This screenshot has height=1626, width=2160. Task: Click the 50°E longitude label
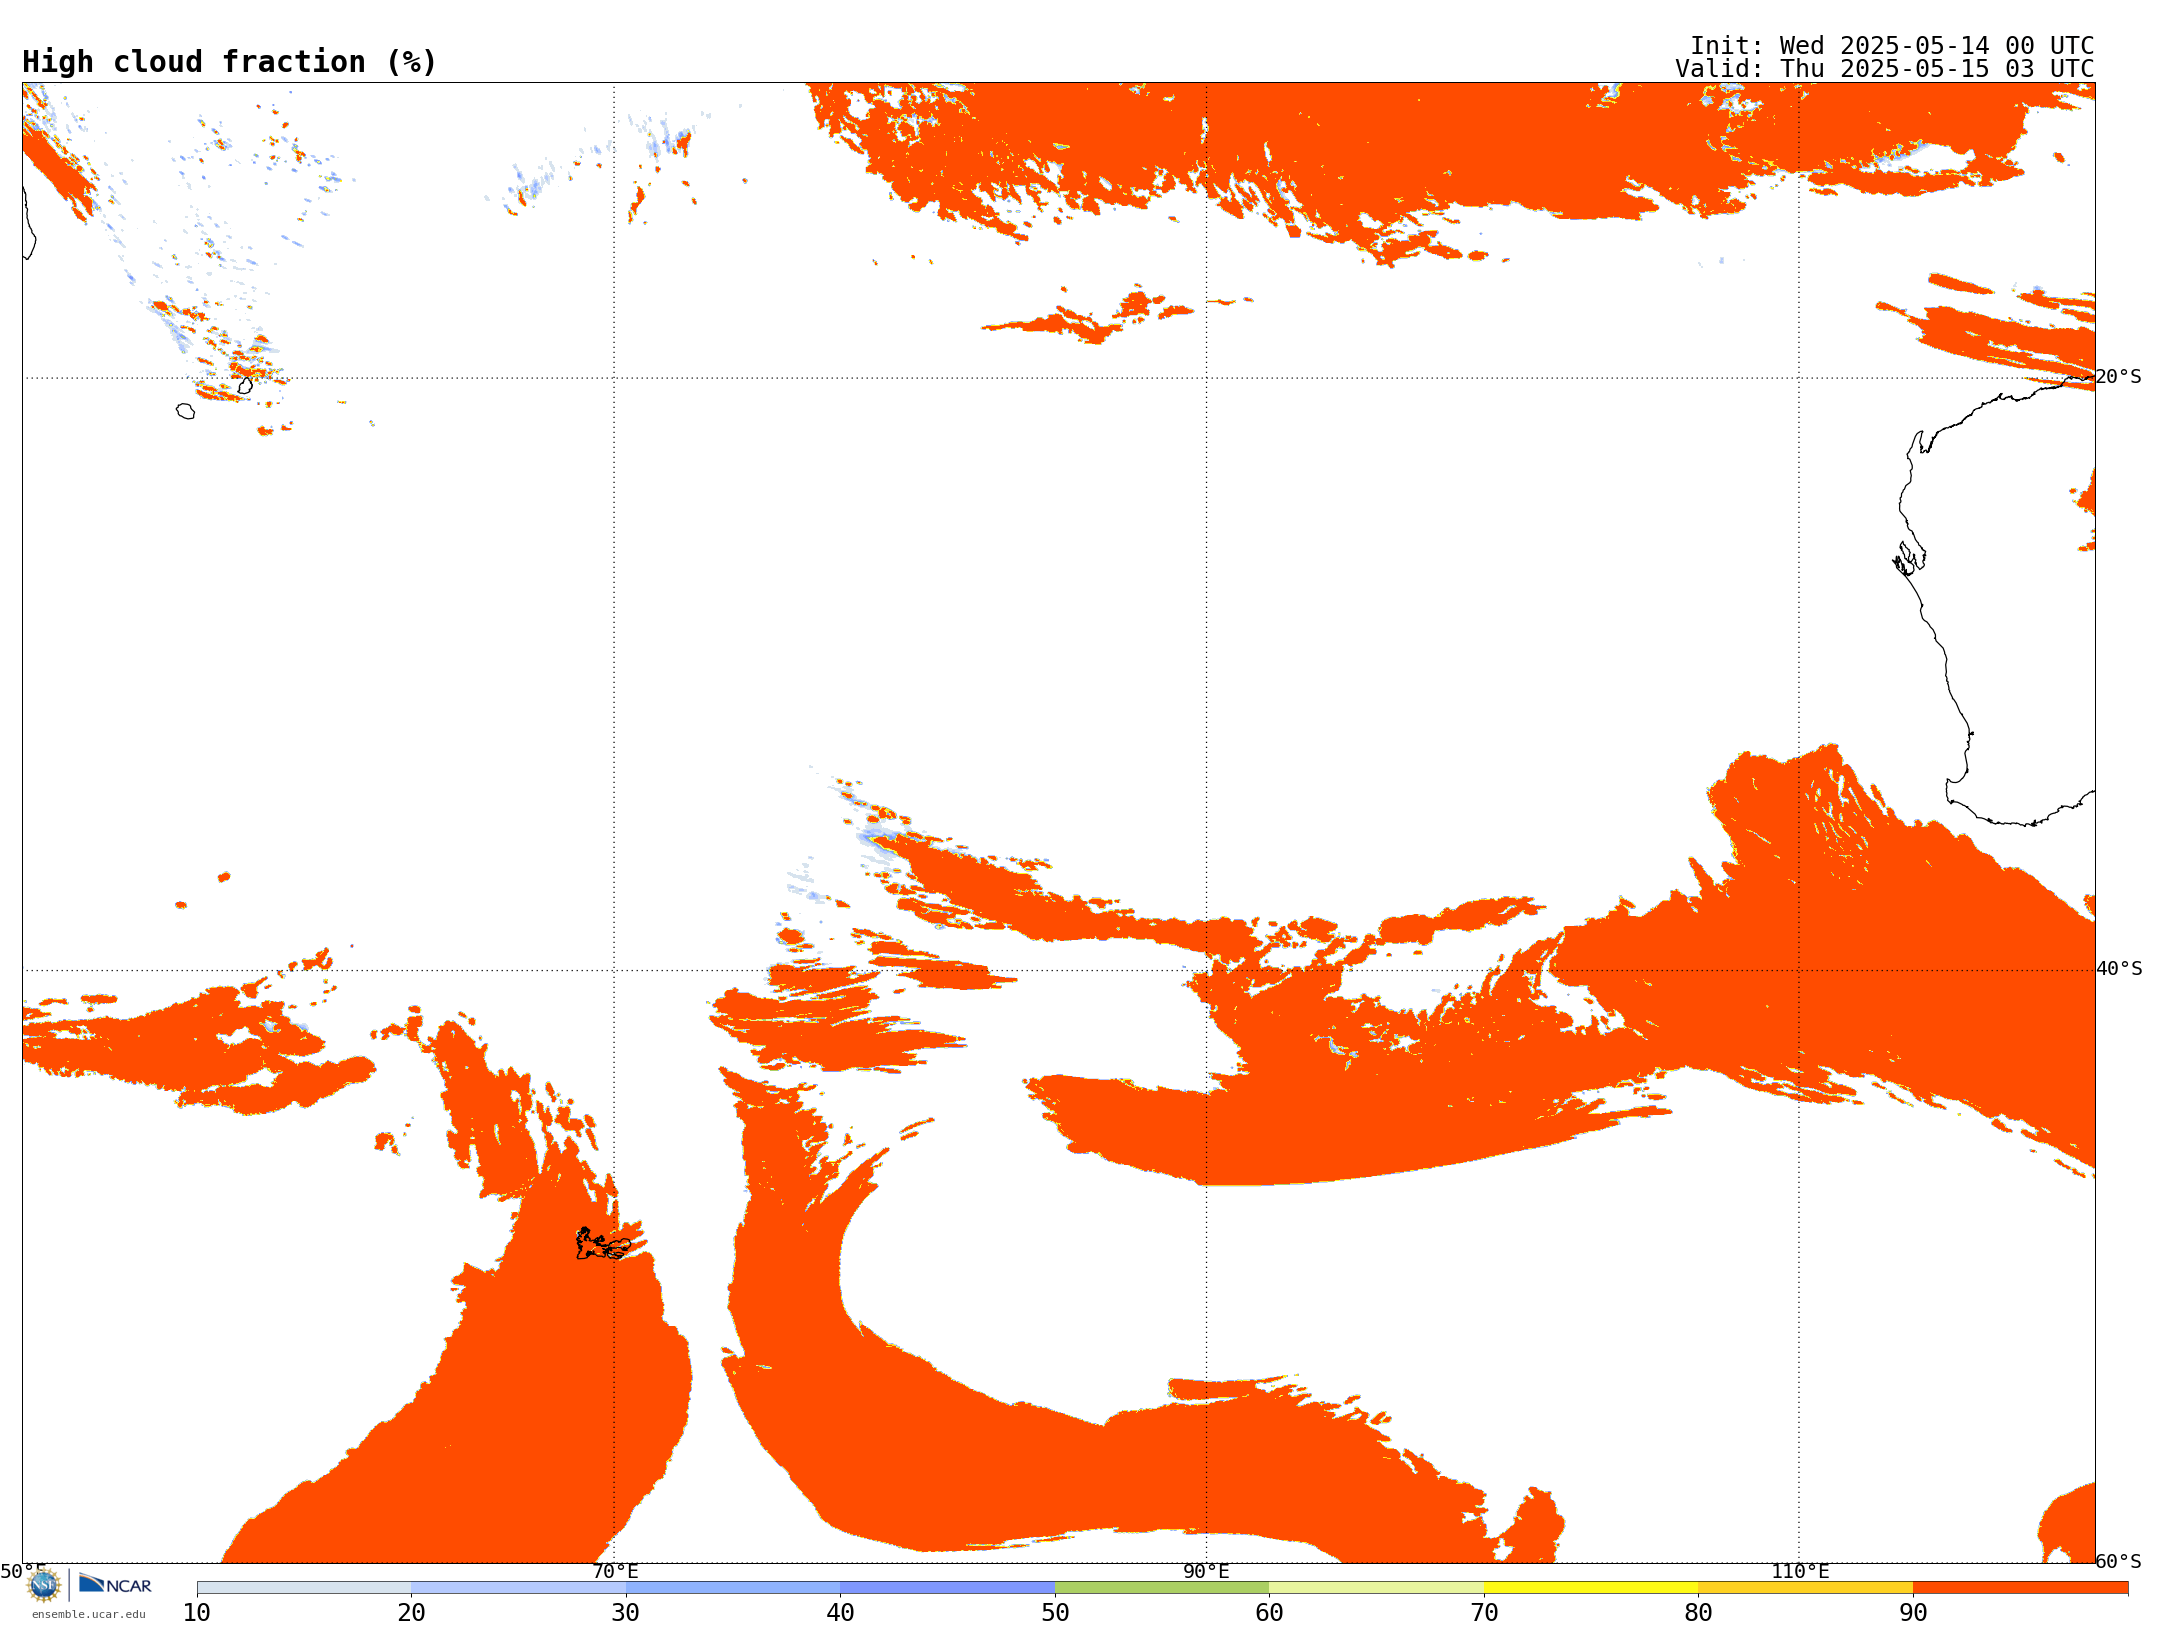click(23, 1571)
